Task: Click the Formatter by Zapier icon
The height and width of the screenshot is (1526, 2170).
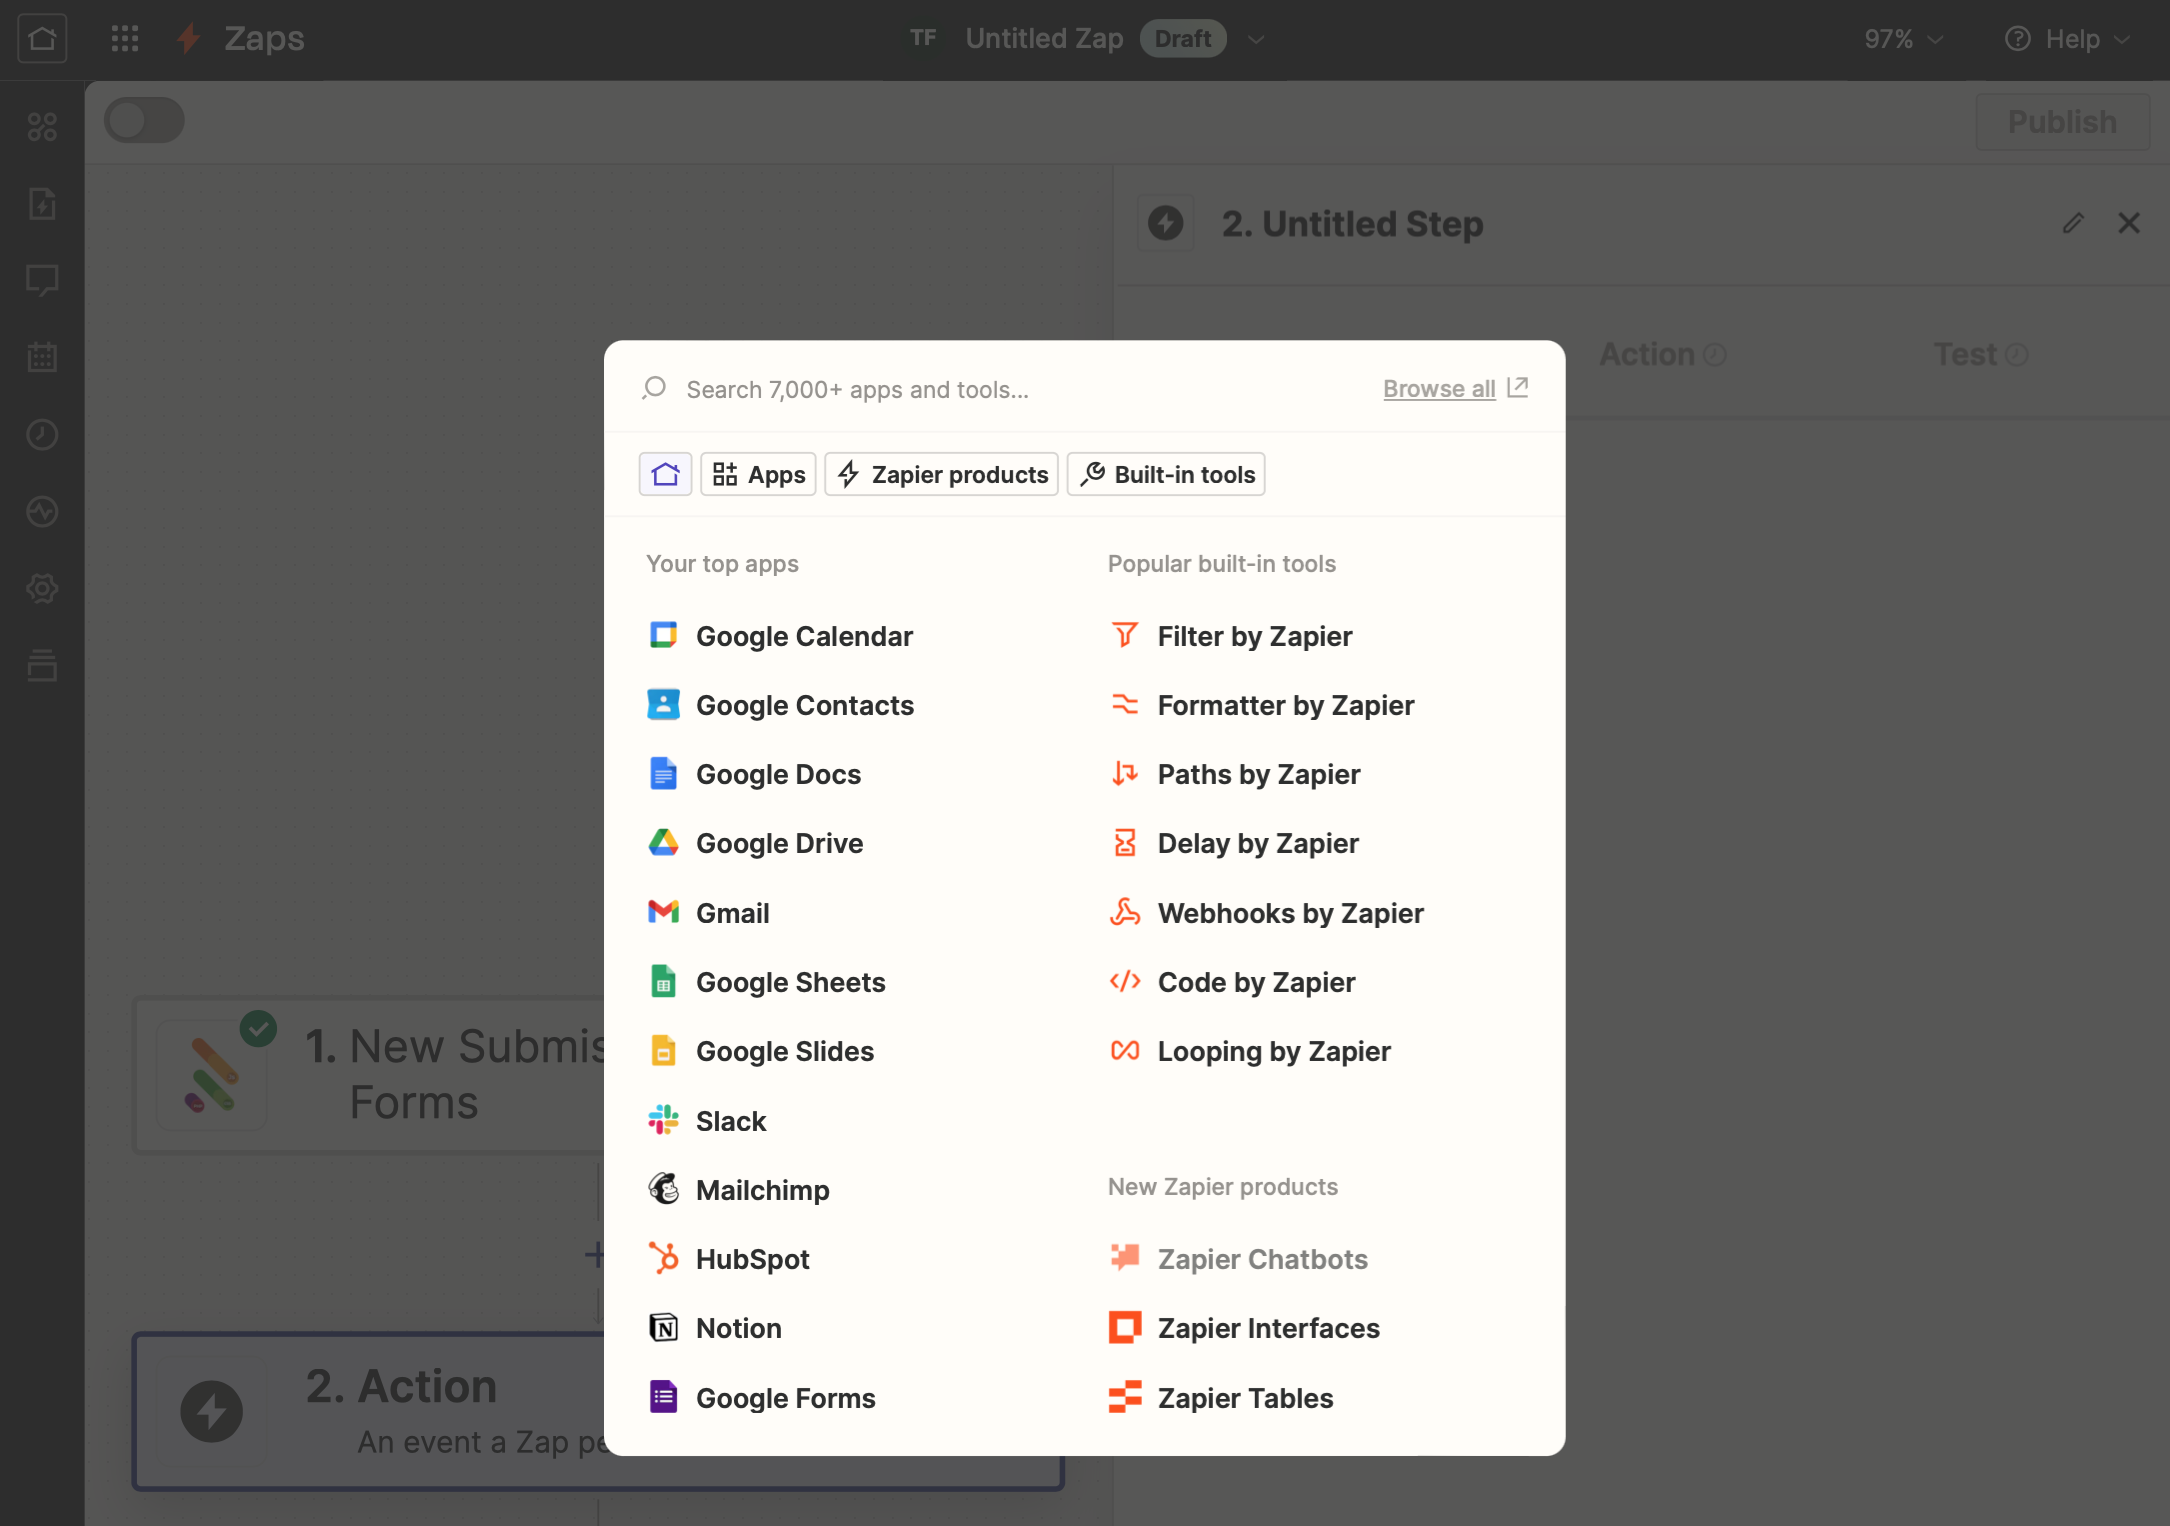Action: click(x=1125, y=705)
